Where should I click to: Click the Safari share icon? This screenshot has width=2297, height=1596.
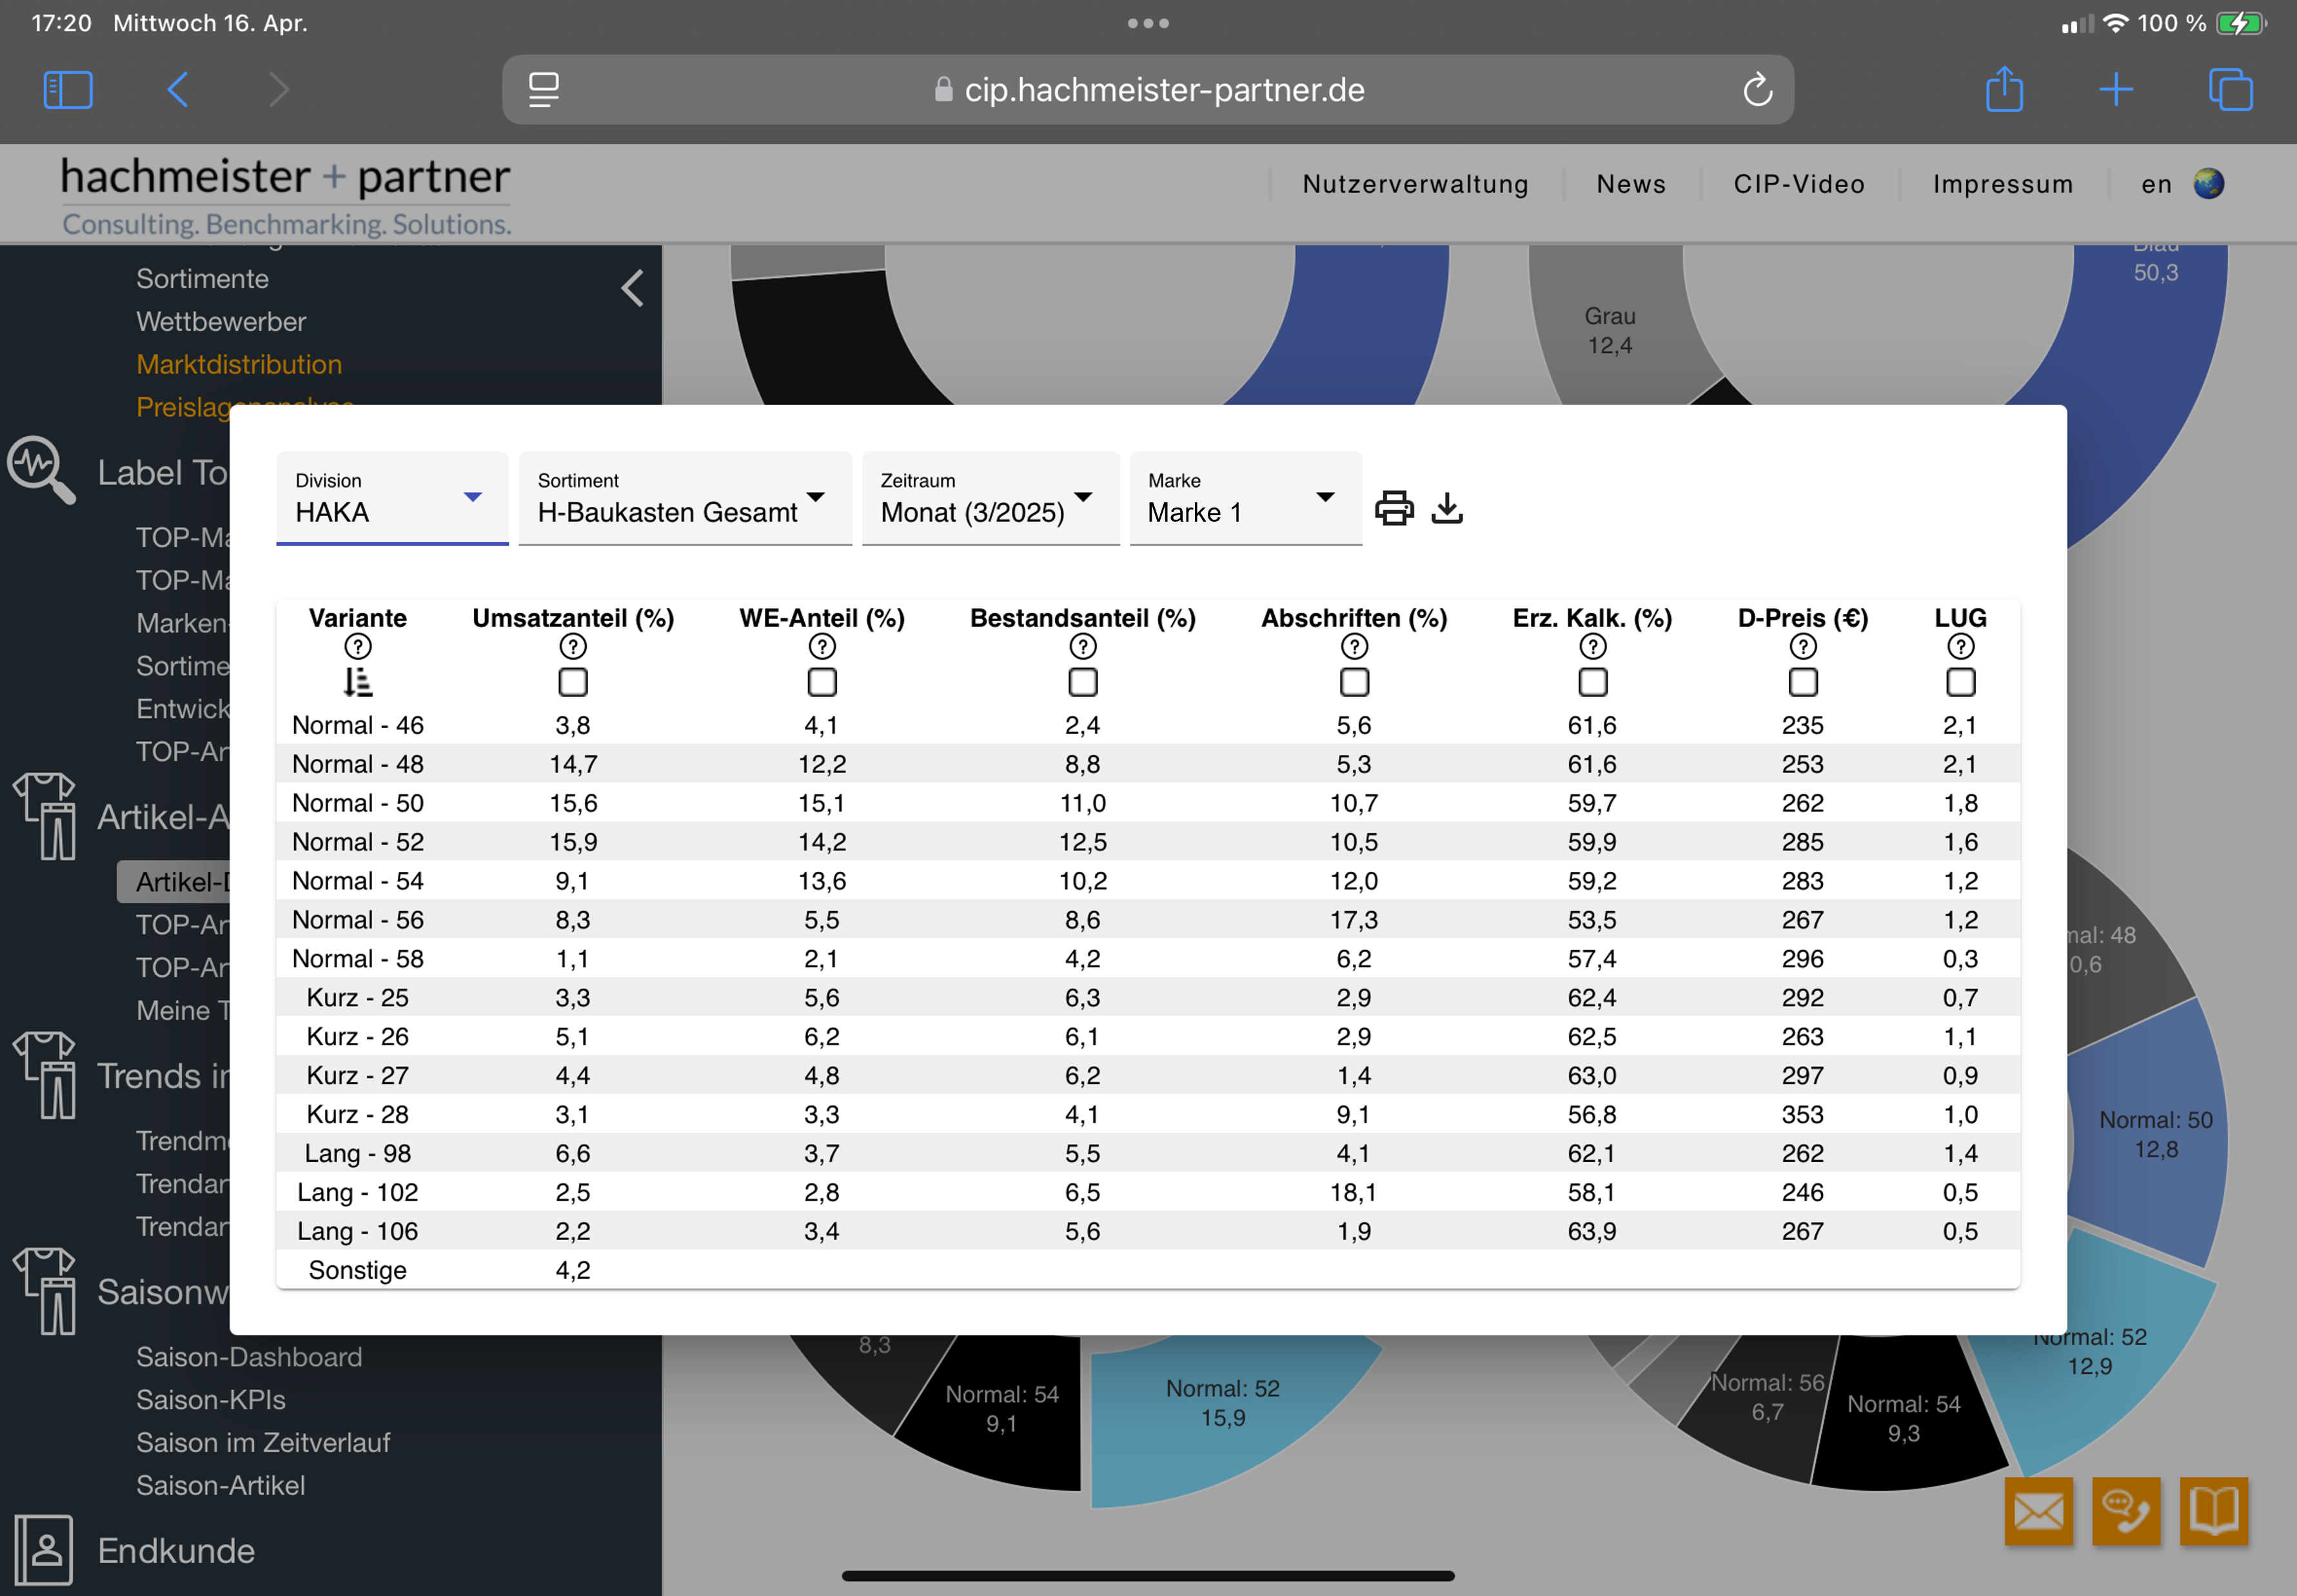[x=2004, y=90]
